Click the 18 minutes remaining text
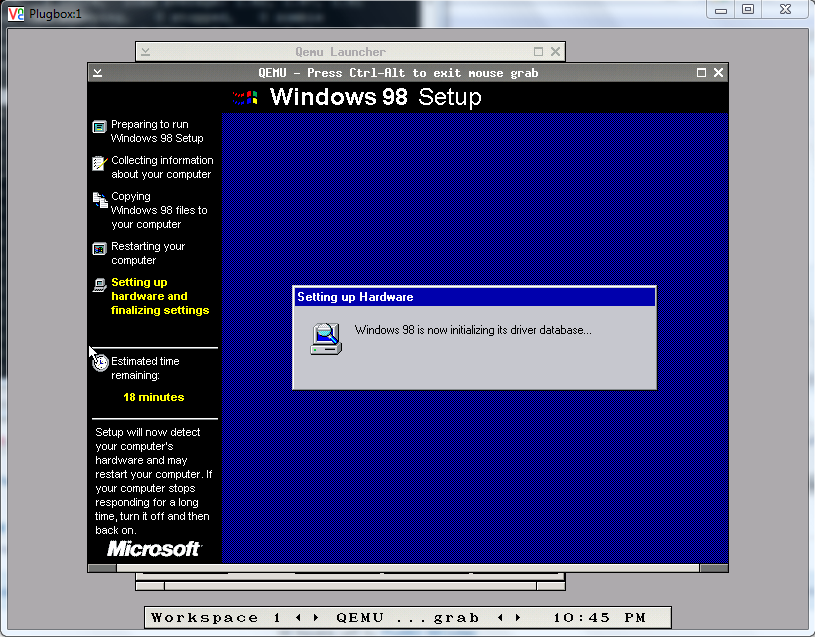815x637 pixels. [x=154, y=397]
